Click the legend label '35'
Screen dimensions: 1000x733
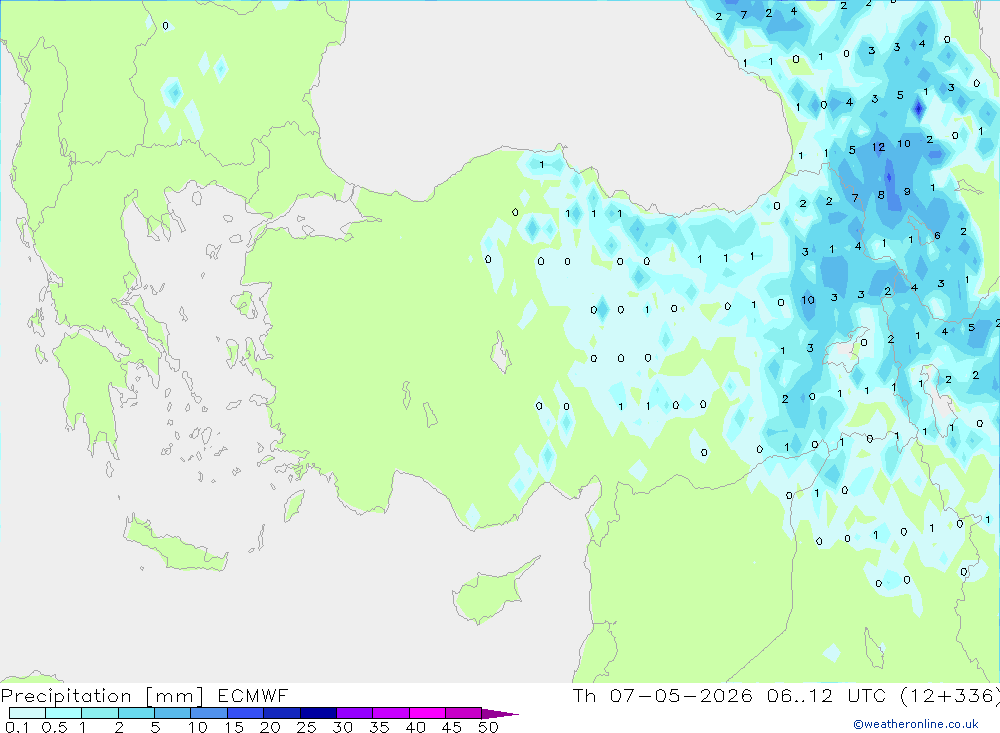click(x=379, y=727)
